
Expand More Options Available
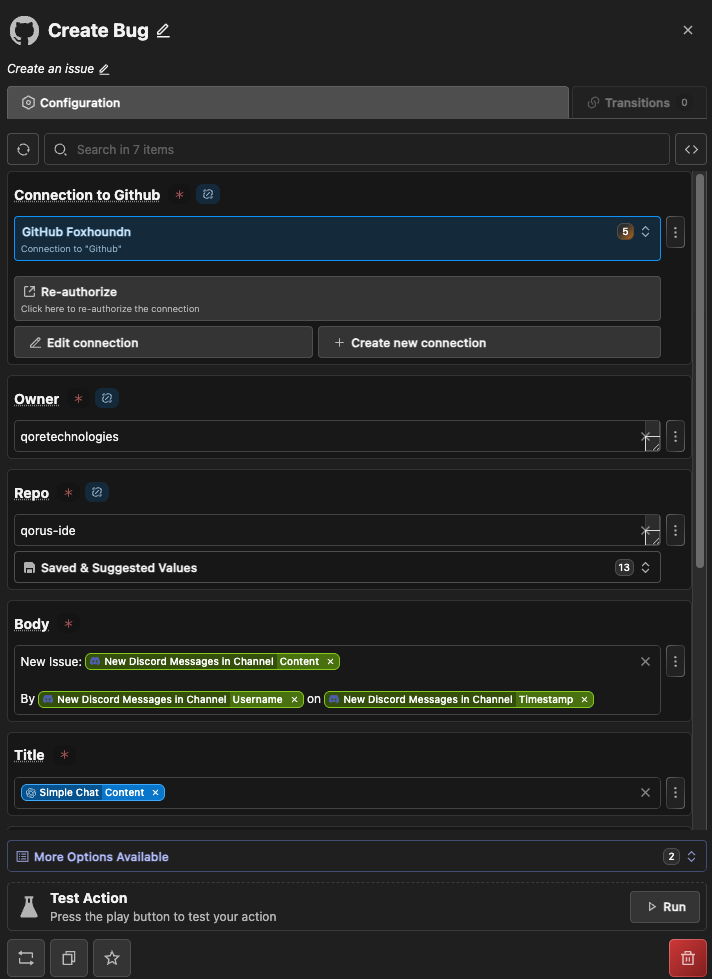(357, 856)
